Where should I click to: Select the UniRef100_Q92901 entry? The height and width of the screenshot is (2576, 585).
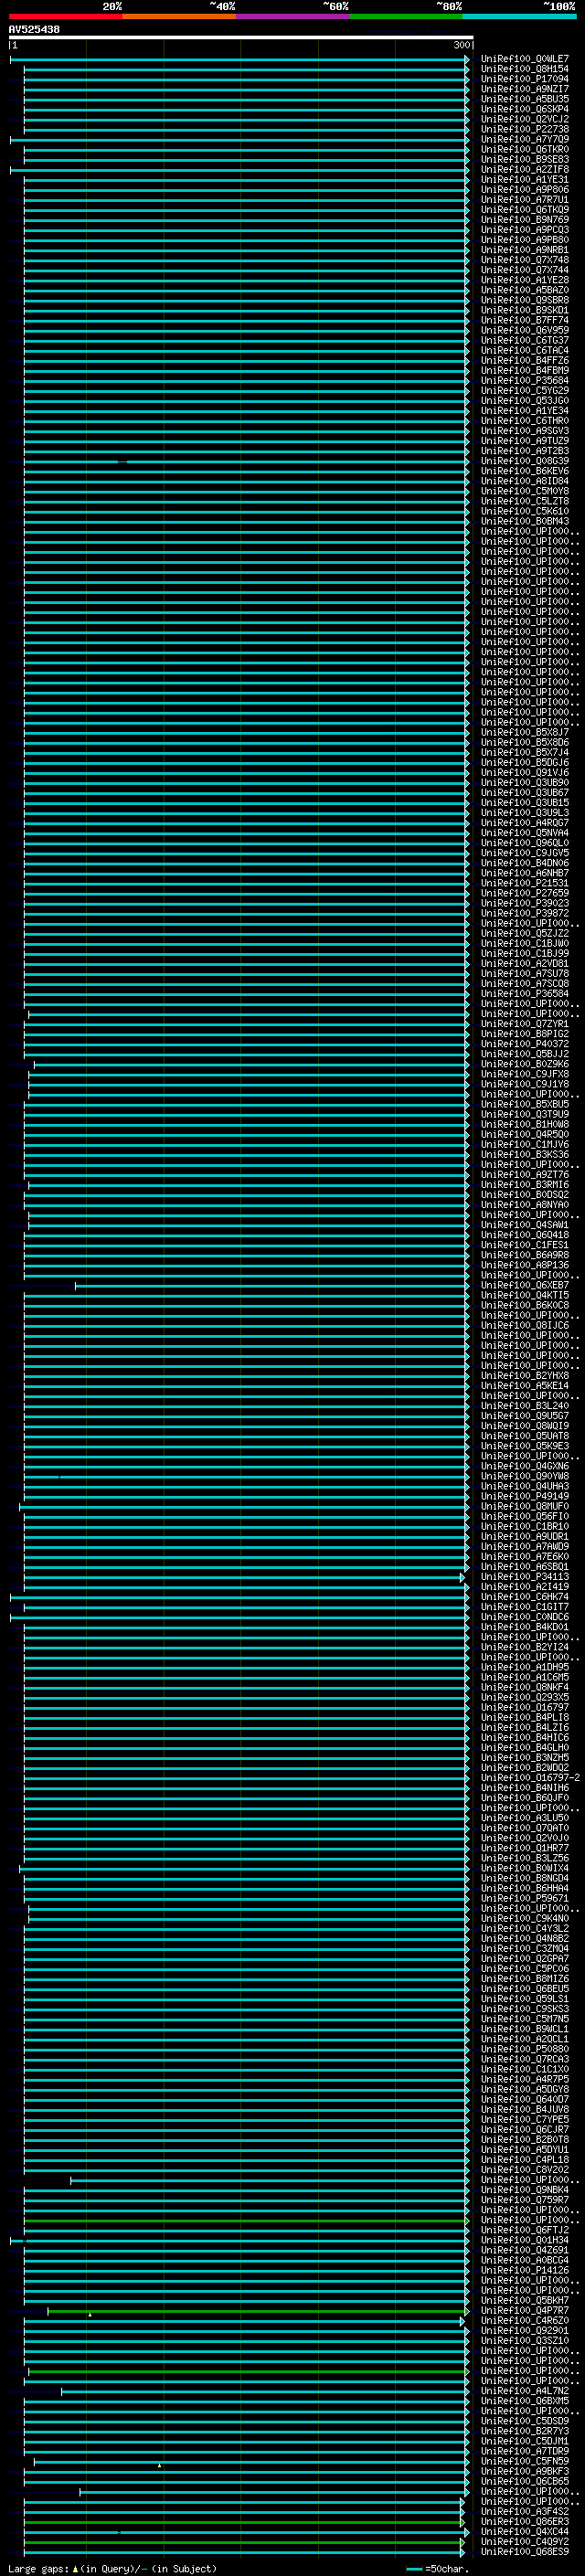click(525, 2330)
